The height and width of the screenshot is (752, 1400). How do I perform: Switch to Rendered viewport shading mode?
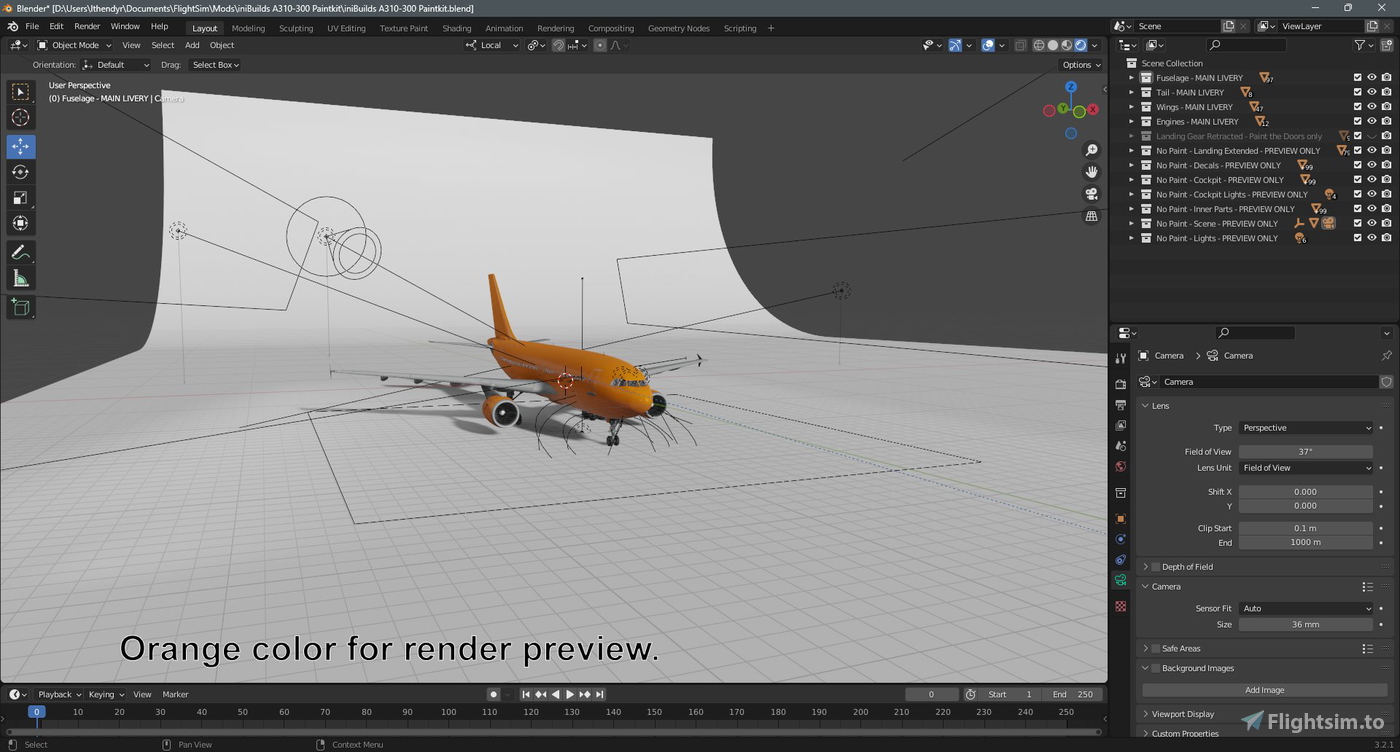[x=1081, y=44]
